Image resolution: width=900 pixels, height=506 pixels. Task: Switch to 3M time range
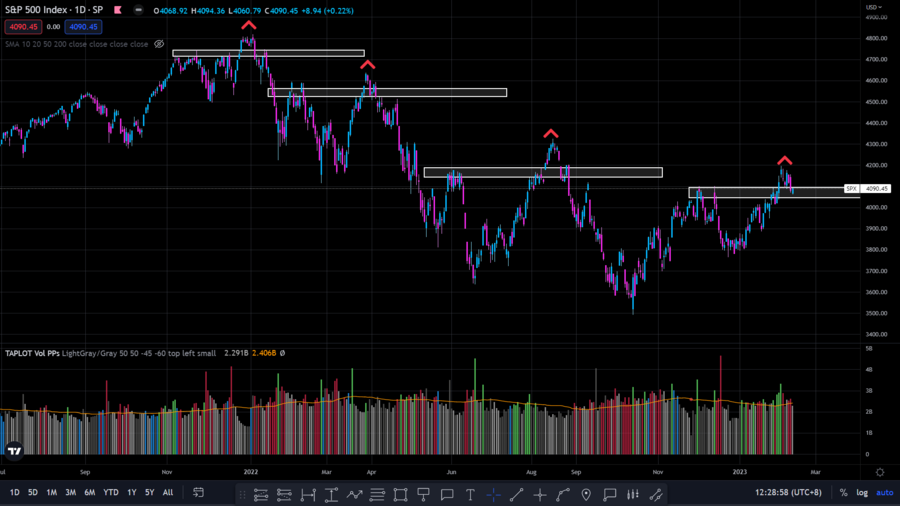pos(71,492)
